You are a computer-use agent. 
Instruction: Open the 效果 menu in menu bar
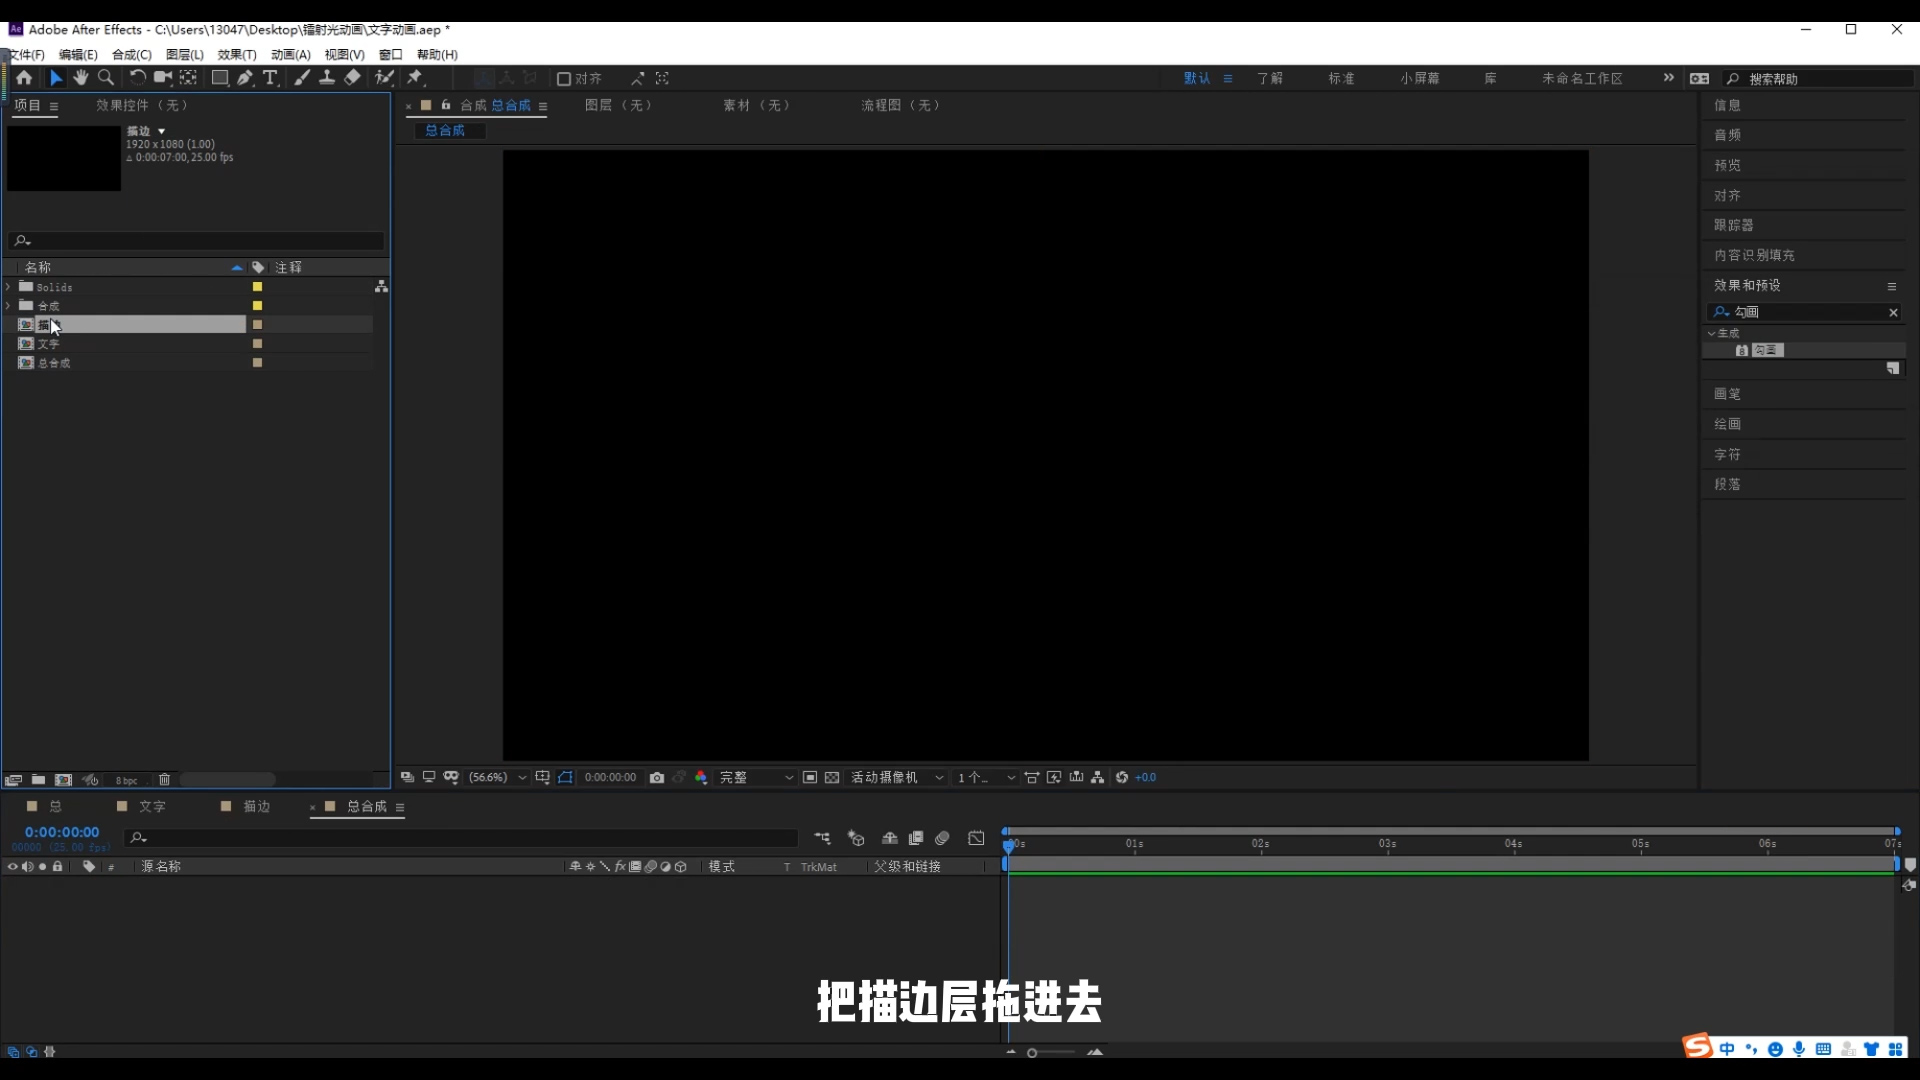(x=235, y=55)
